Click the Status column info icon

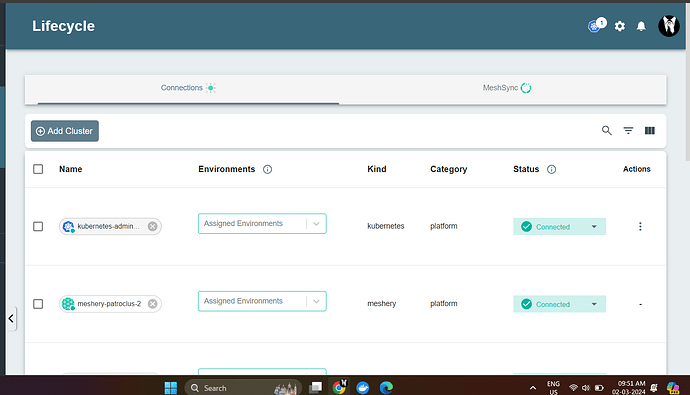(551, 169)
